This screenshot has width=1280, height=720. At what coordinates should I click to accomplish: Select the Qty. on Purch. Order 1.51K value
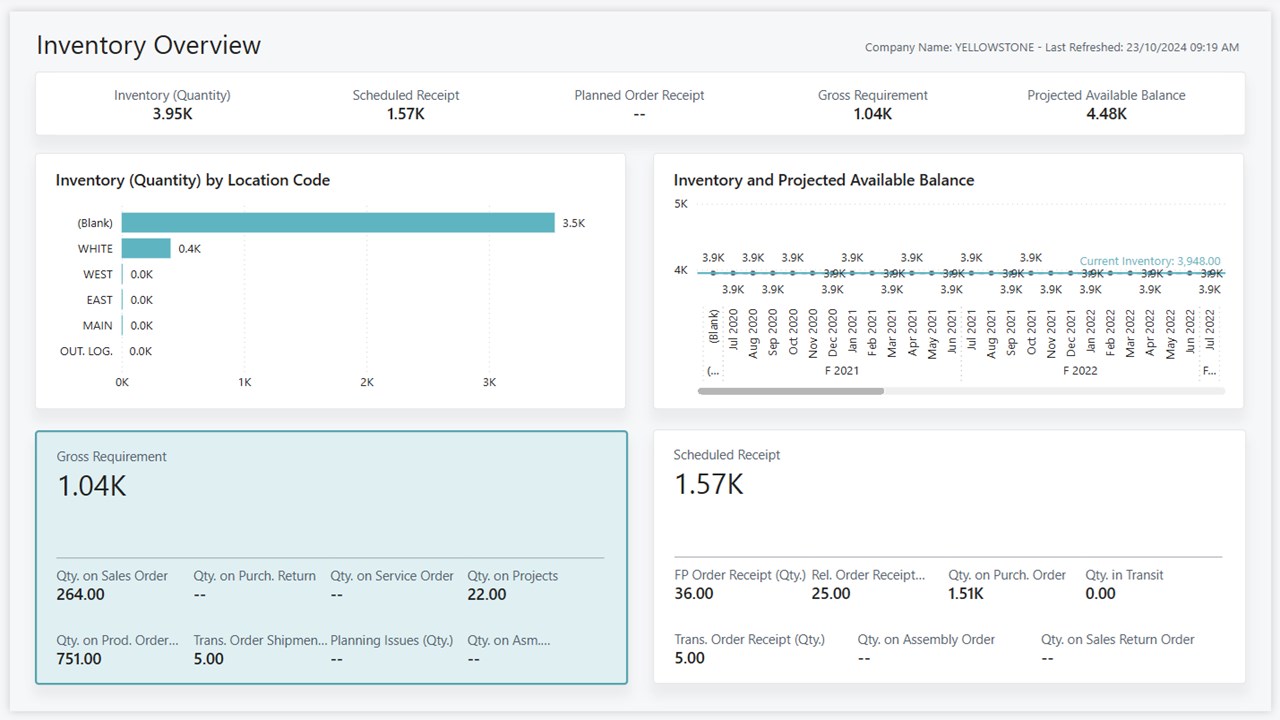[966, 593]
